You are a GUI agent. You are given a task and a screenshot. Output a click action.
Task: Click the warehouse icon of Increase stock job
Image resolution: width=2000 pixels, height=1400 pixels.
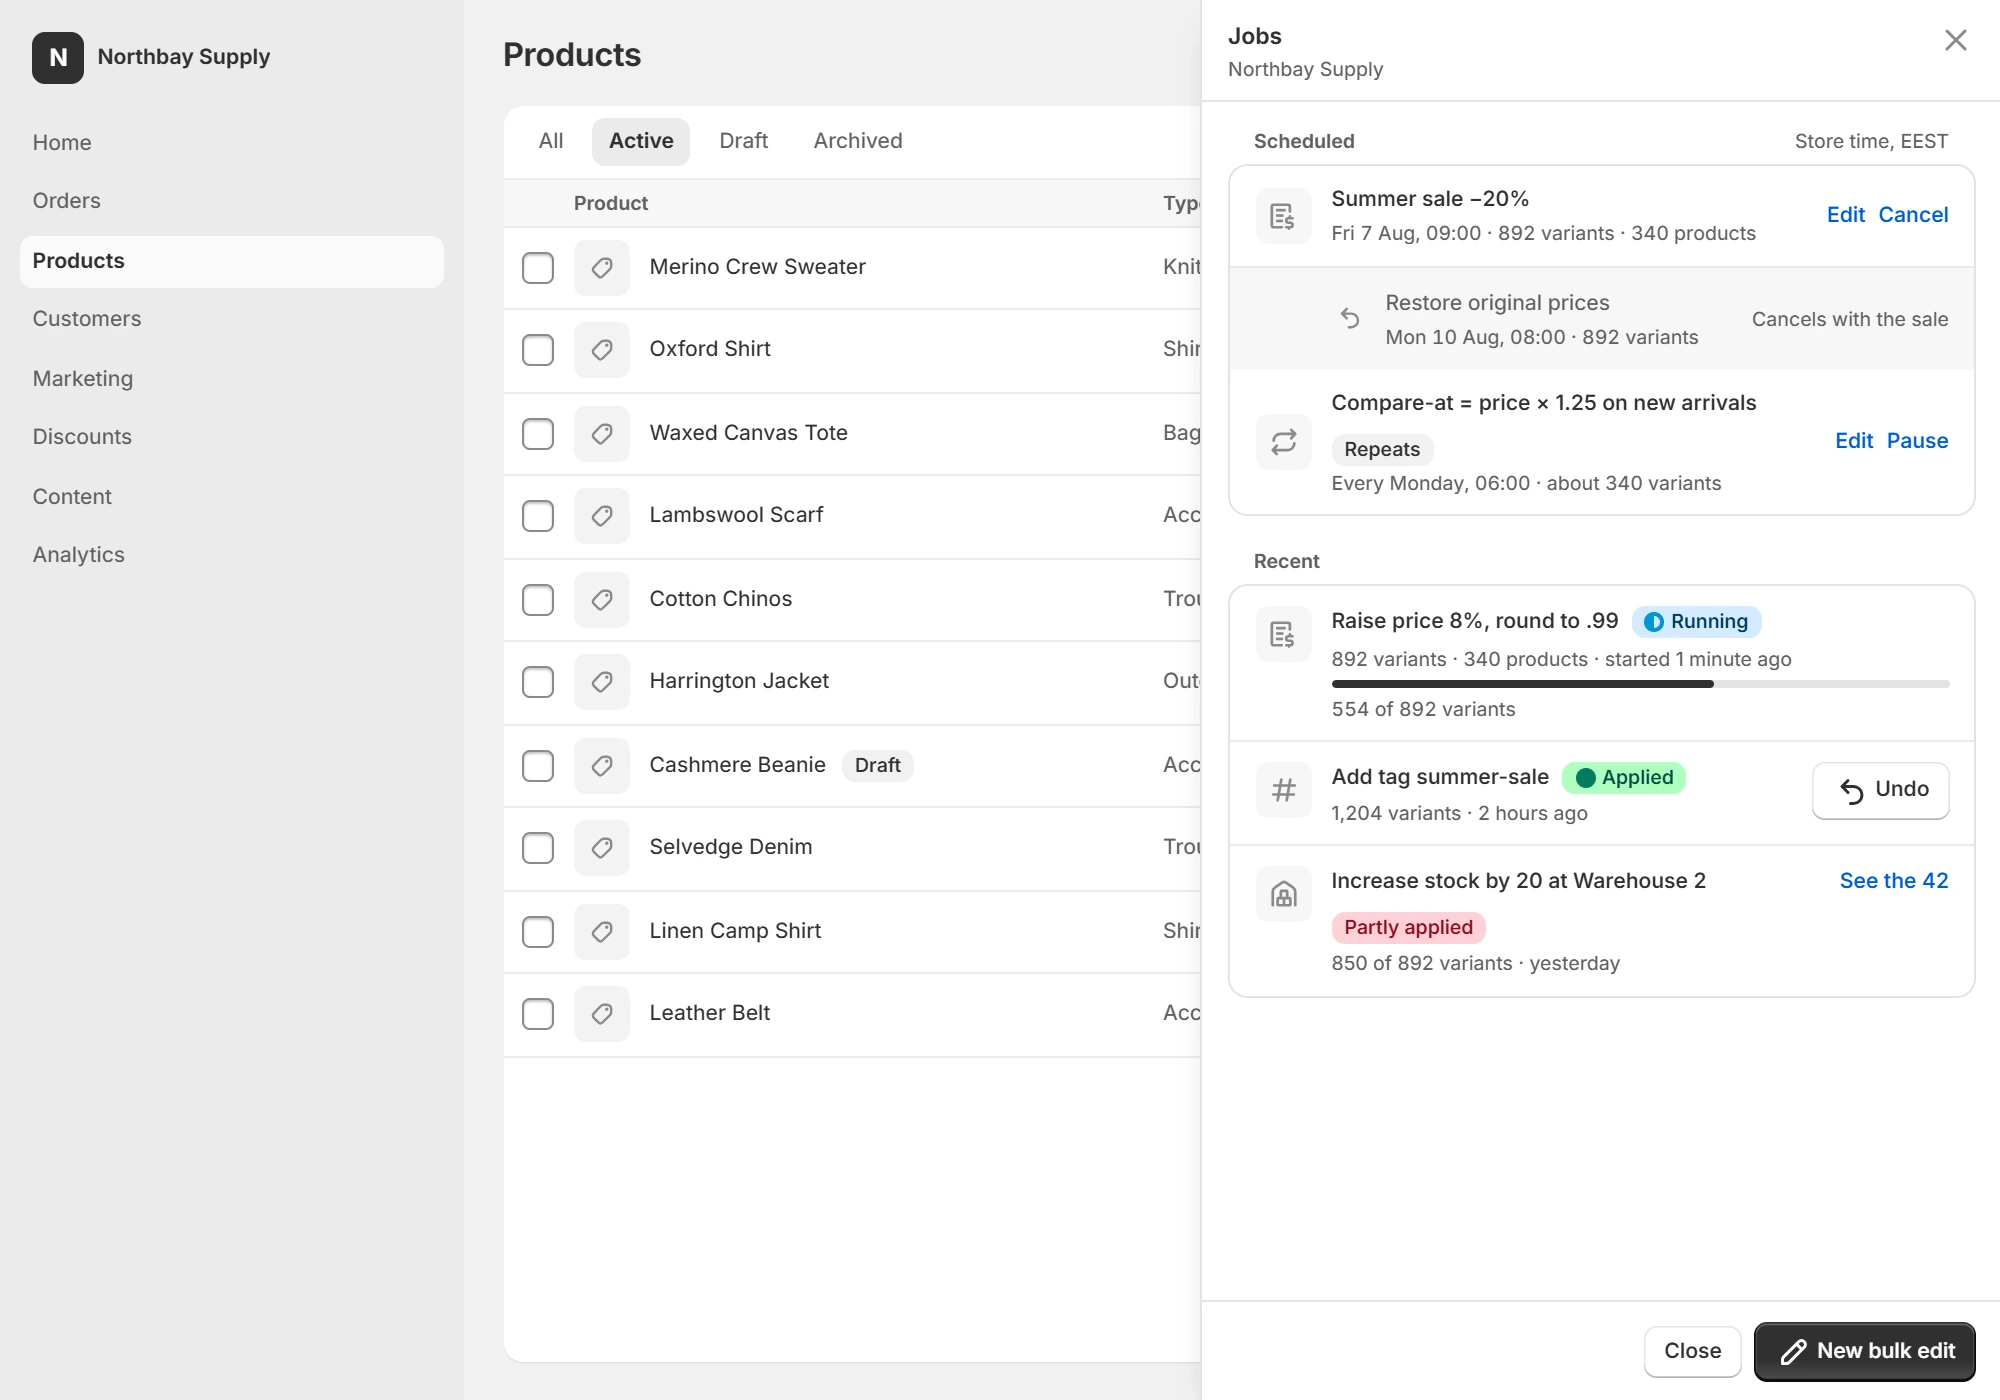pos(1284,894)
